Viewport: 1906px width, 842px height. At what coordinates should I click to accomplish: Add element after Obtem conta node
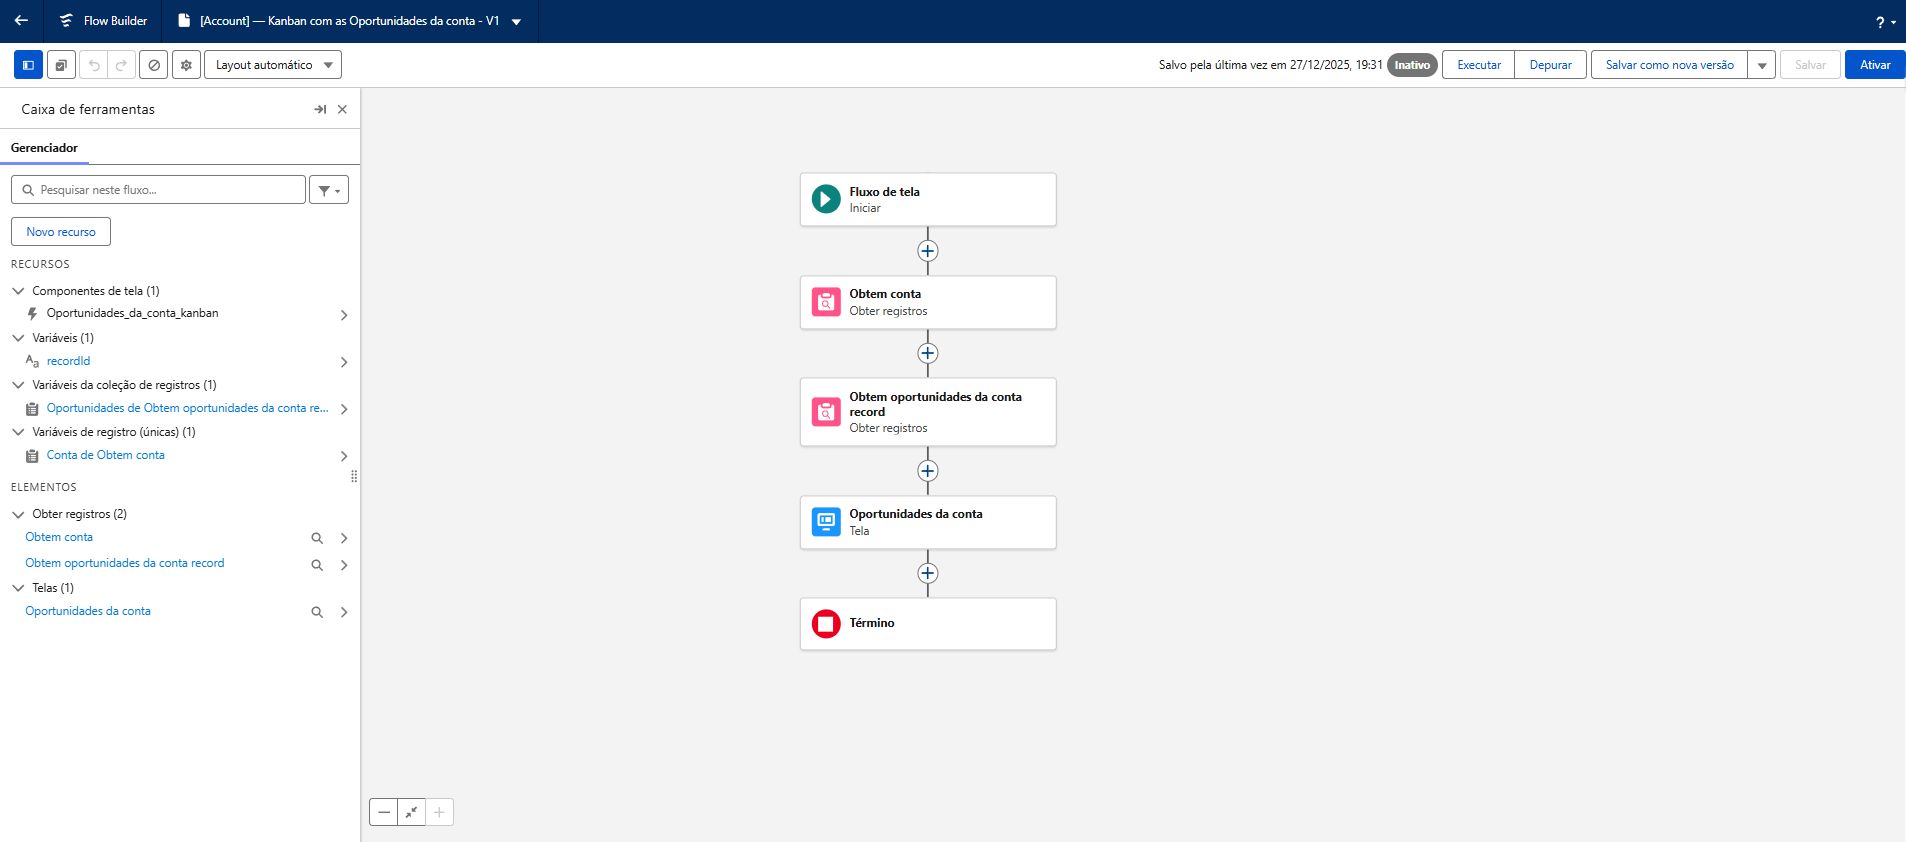coord(928,353)
